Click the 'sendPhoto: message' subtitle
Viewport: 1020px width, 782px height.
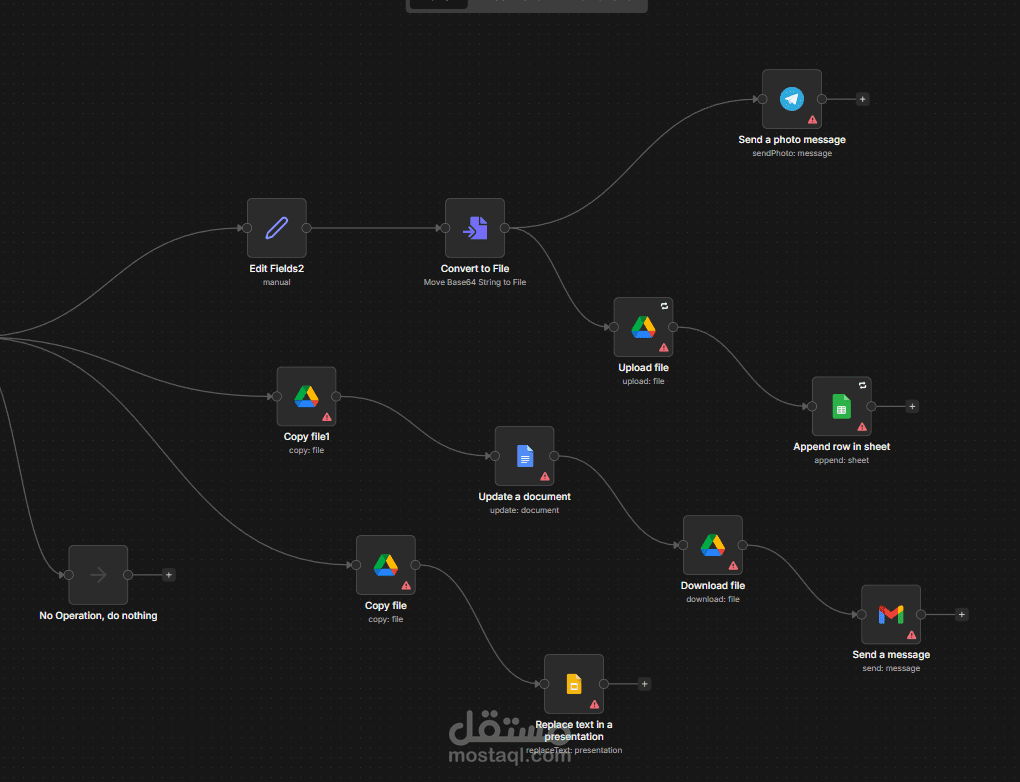tap(792, 154)
